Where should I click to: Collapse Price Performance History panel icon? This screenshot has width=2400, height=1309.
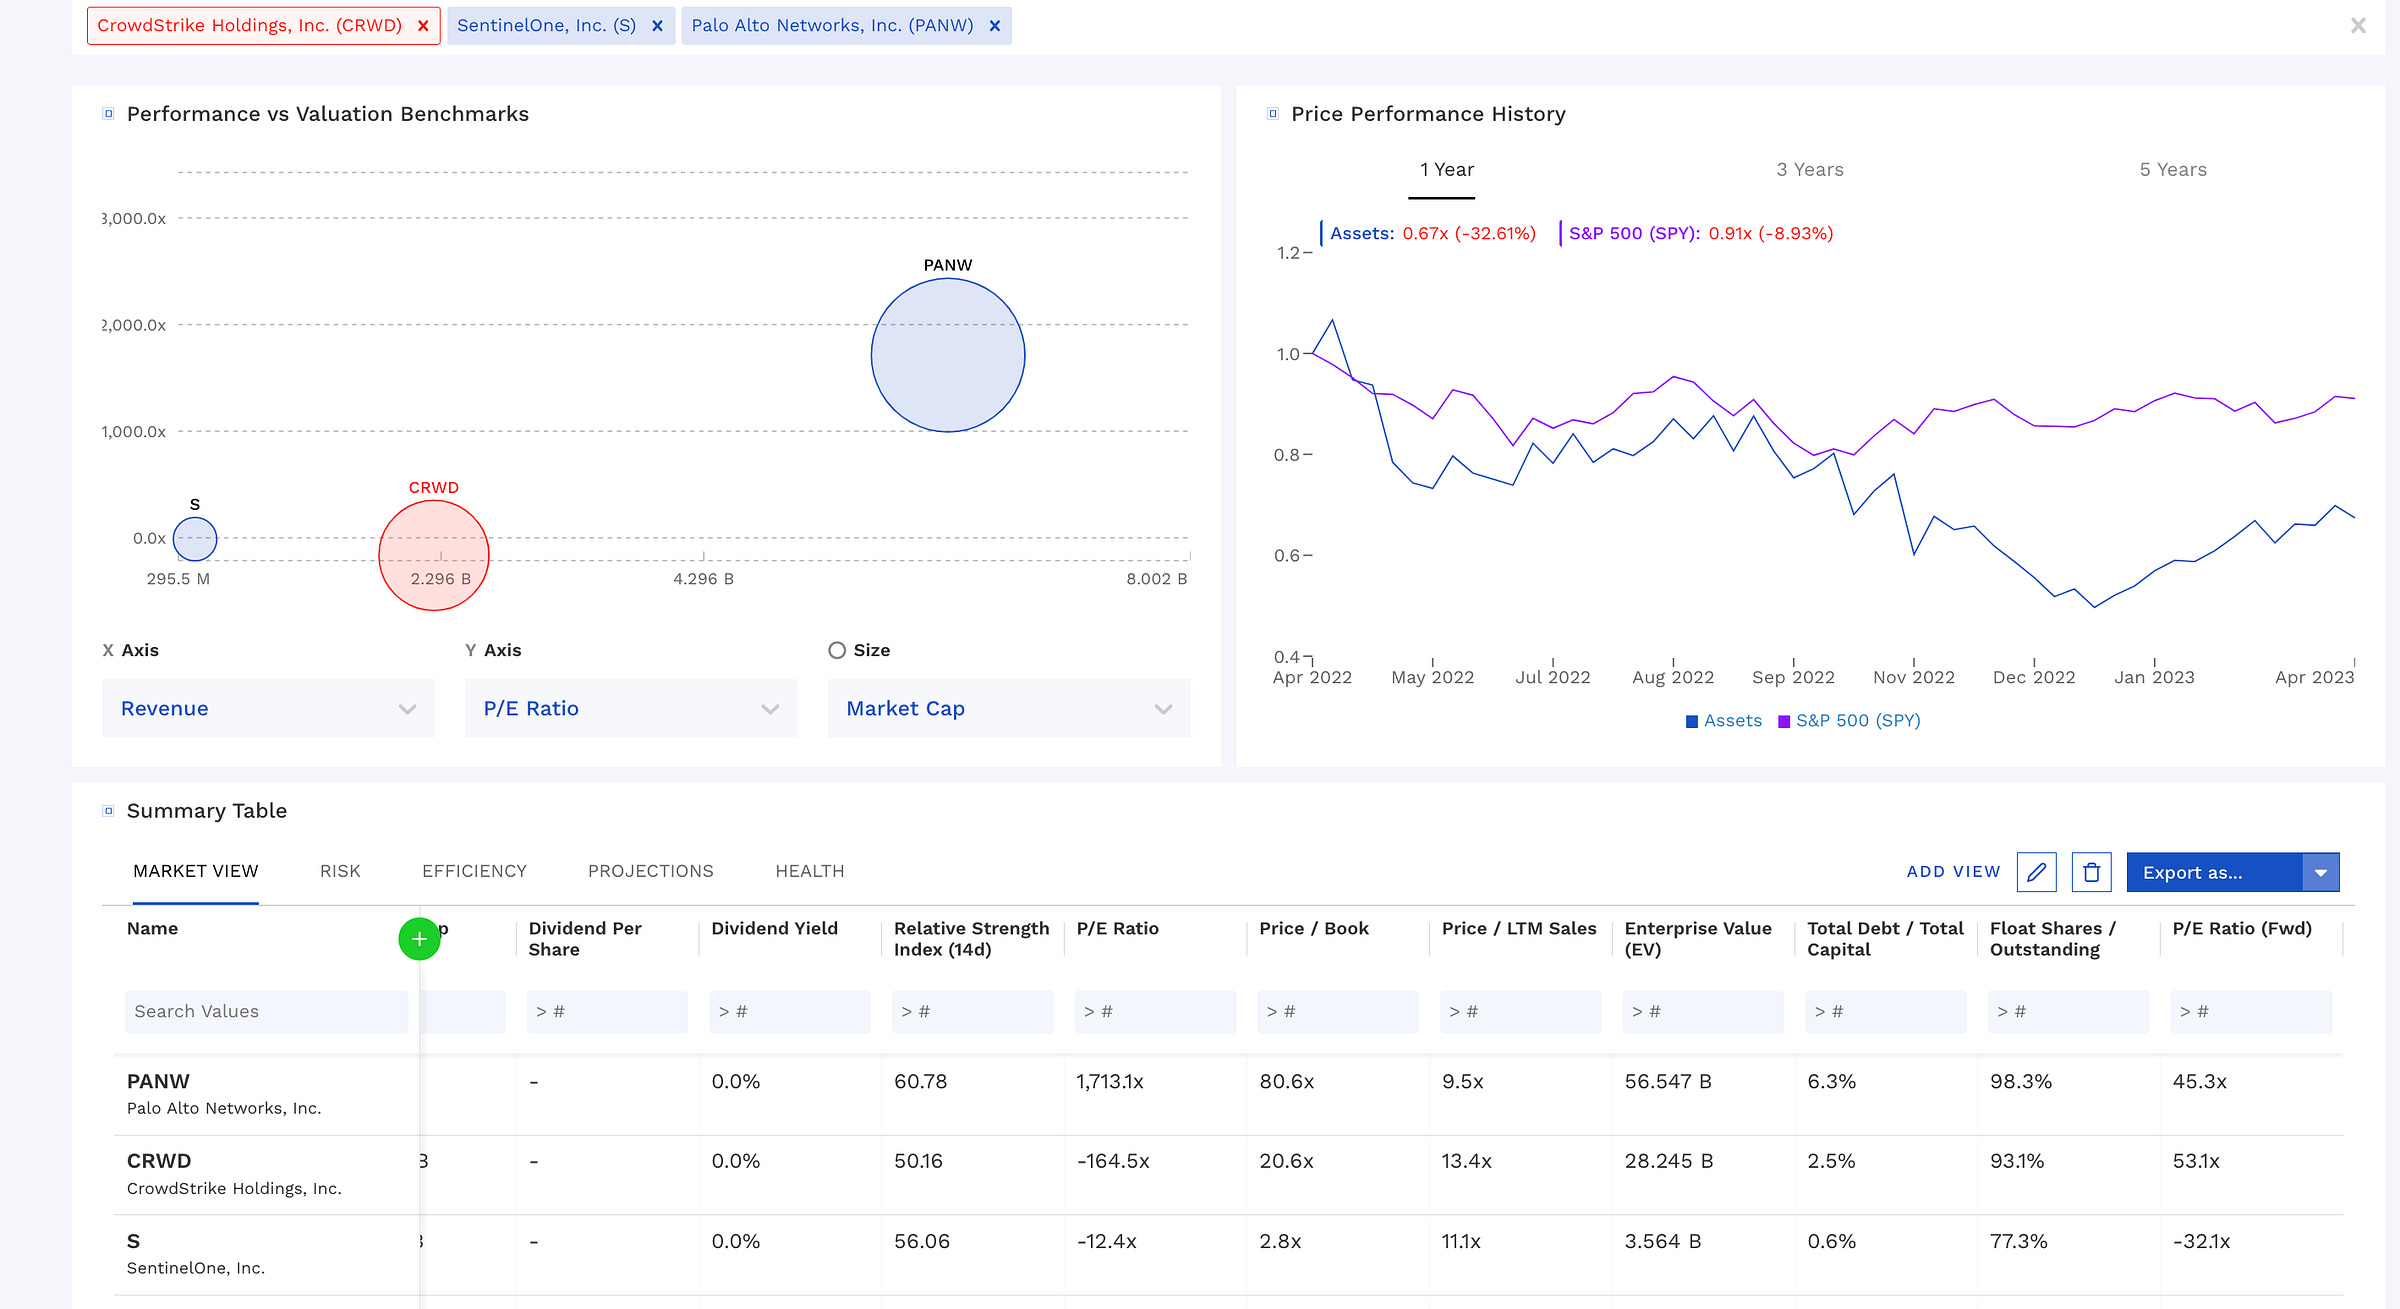[x=1273, y=114]
